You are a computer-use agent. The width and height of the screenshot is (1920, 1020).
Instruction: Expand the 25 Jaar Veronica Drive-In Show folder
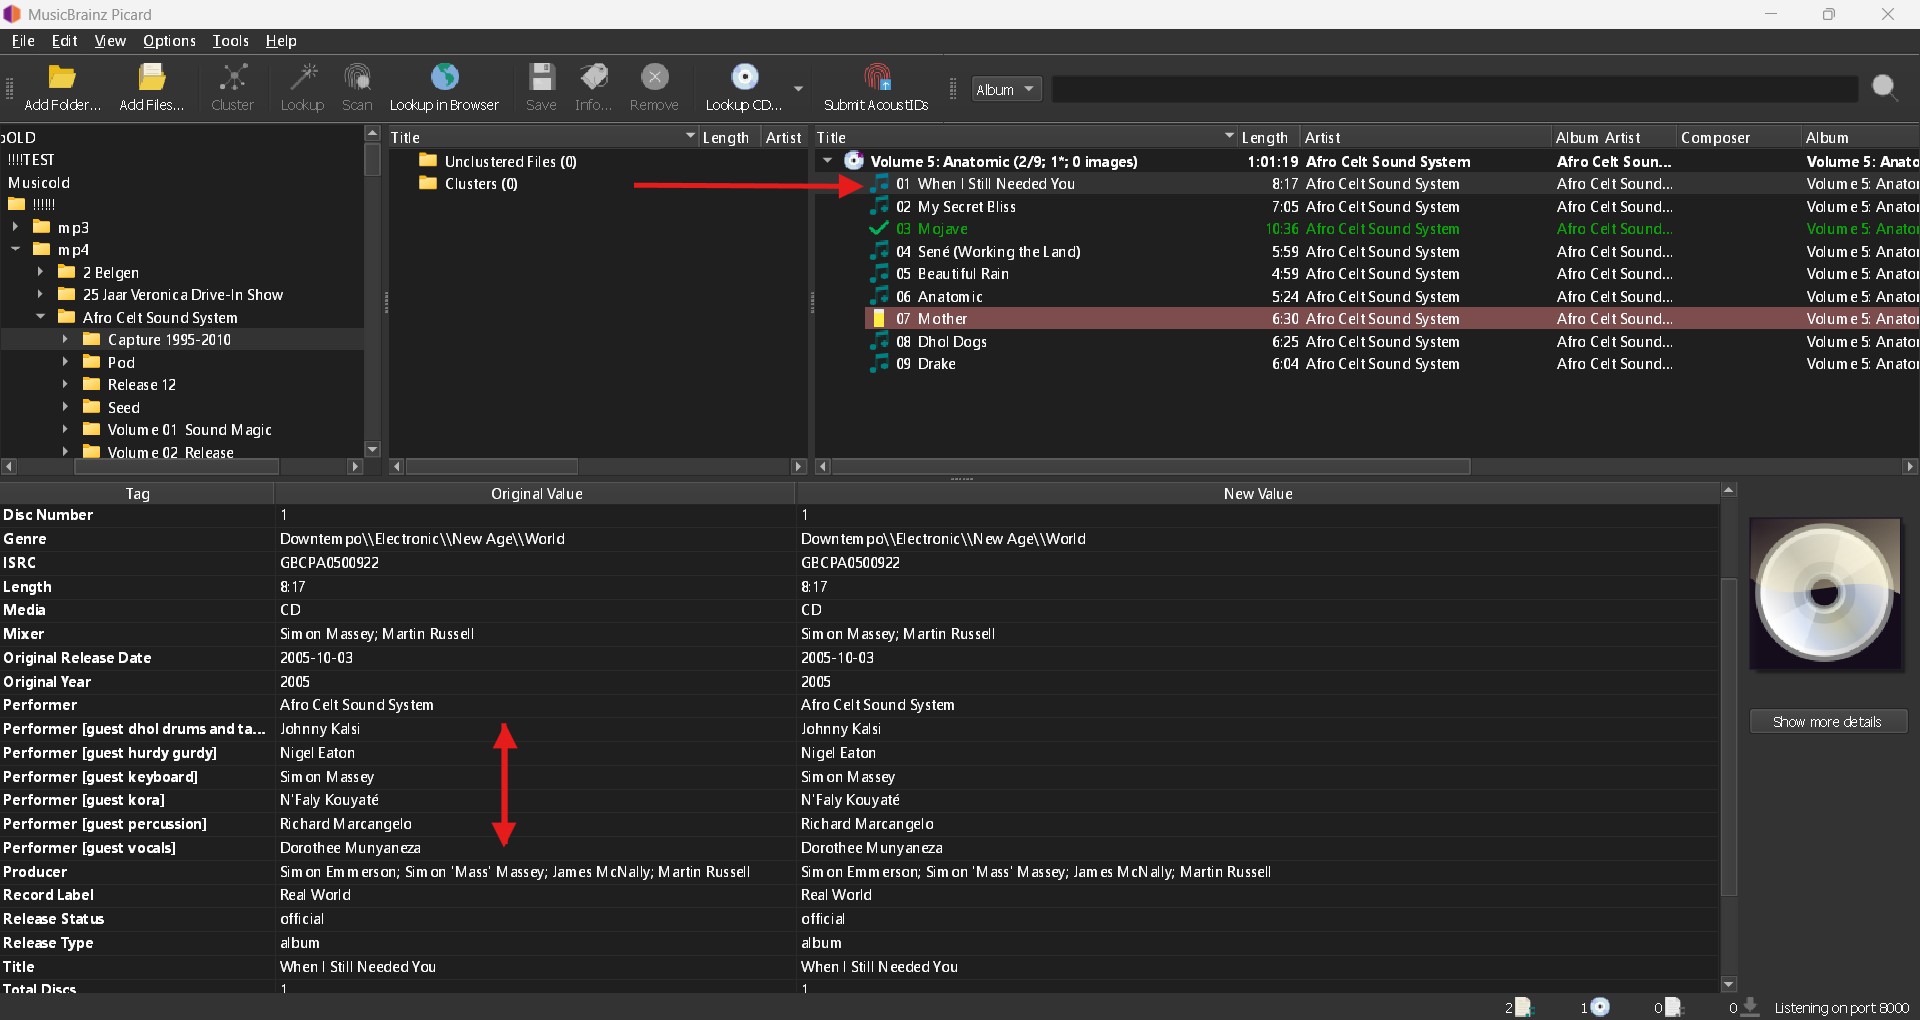40,294
